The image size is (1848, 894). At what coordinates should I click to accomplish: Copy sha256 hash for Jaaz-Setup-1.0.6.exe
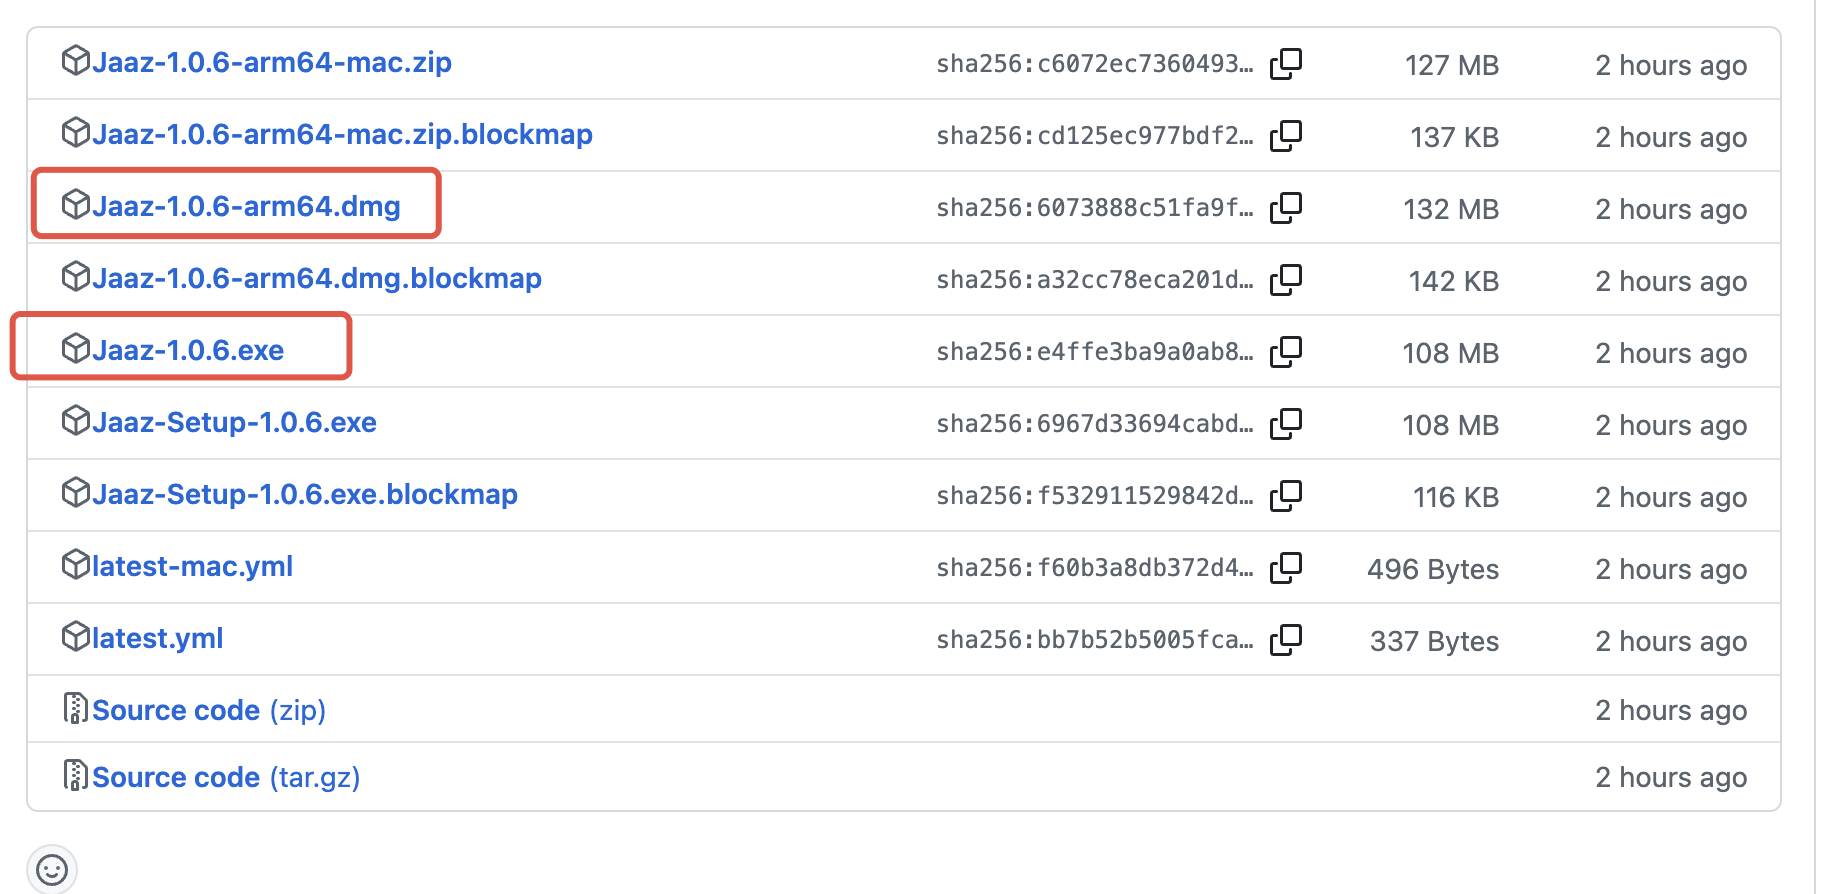[x=1286, y=424]
